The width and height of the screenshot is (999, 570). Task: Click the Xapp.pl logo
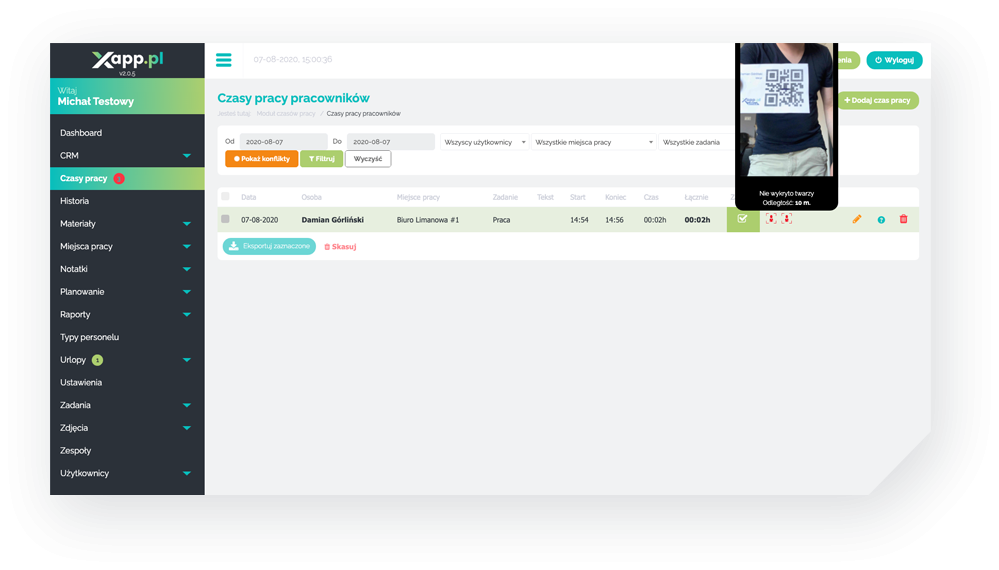tap(127, 60)
